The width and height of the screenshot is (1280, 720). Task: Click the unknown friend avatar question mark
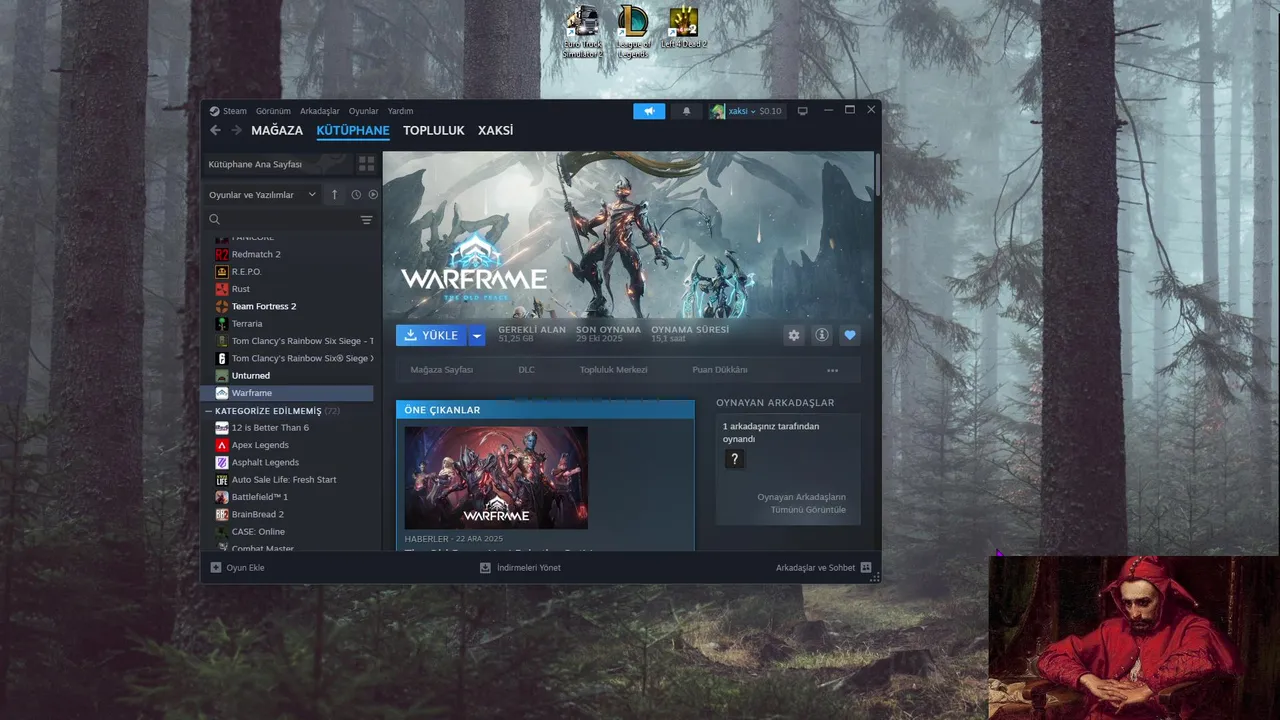click(x=734, y=459)
